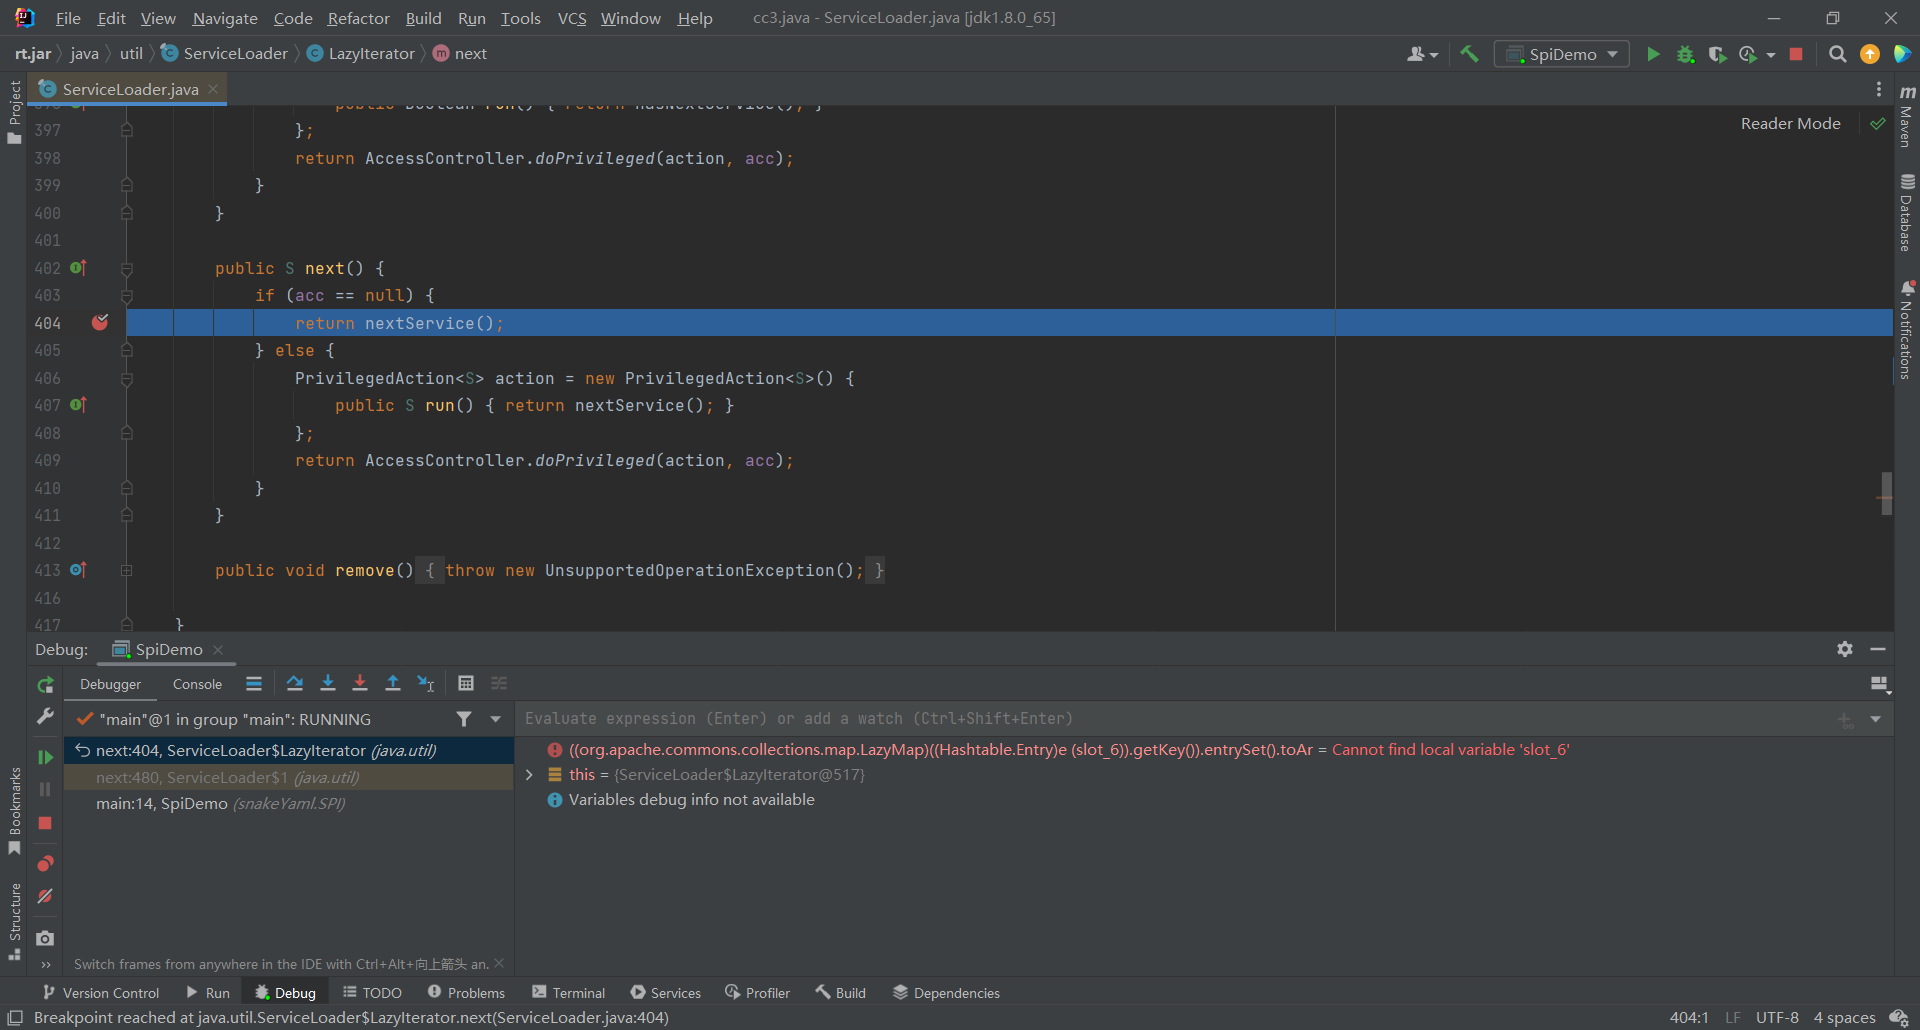
Task: Click the editor vertical scrollbar thumb
Action: 1886,493
